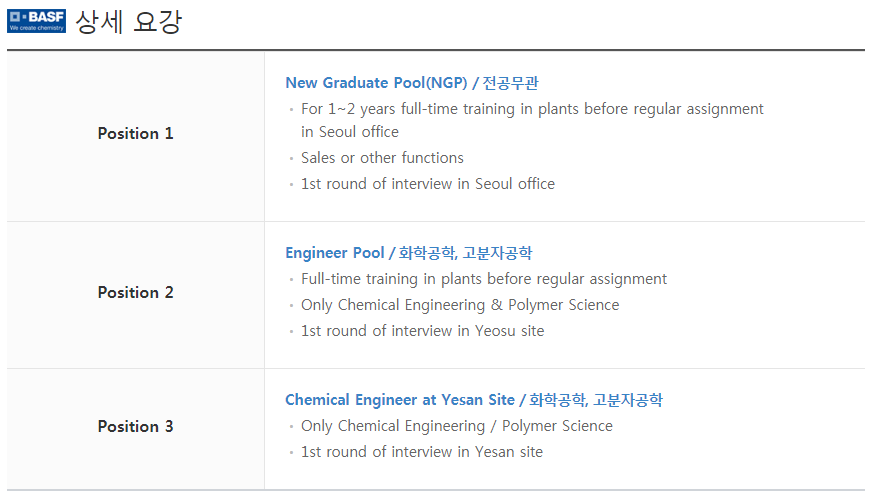The image size is (872, 503).
Task: Click the 'For 1~2 years full-time training' line
Action: [532, 108]
